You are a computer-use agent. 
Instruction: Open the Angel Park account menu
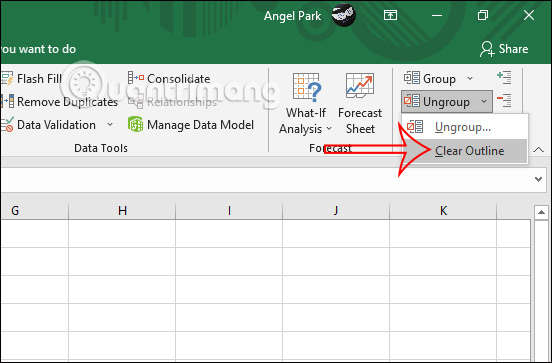coord(293,15)
